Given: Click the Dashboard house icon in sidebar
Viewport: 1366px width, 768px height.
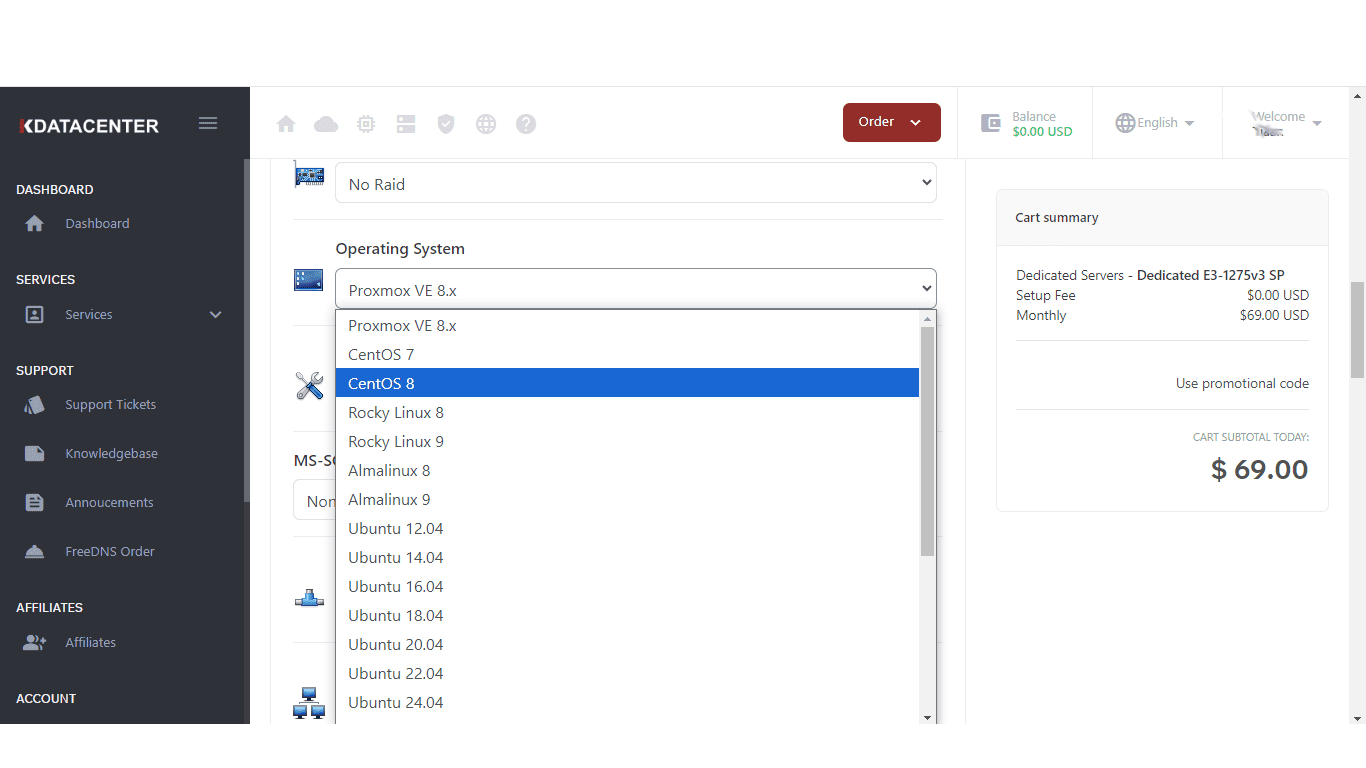Looking at the screenshot, I should 34,224.
